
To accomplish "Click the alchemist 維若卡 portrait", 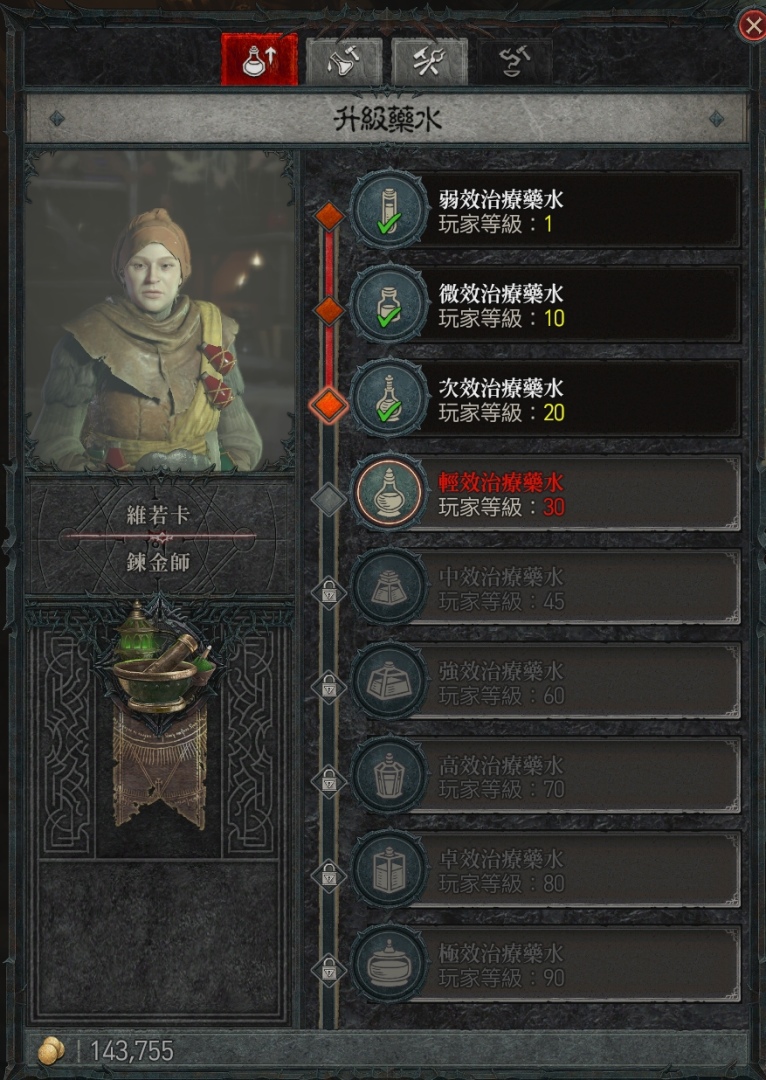I will click(160, 311).
